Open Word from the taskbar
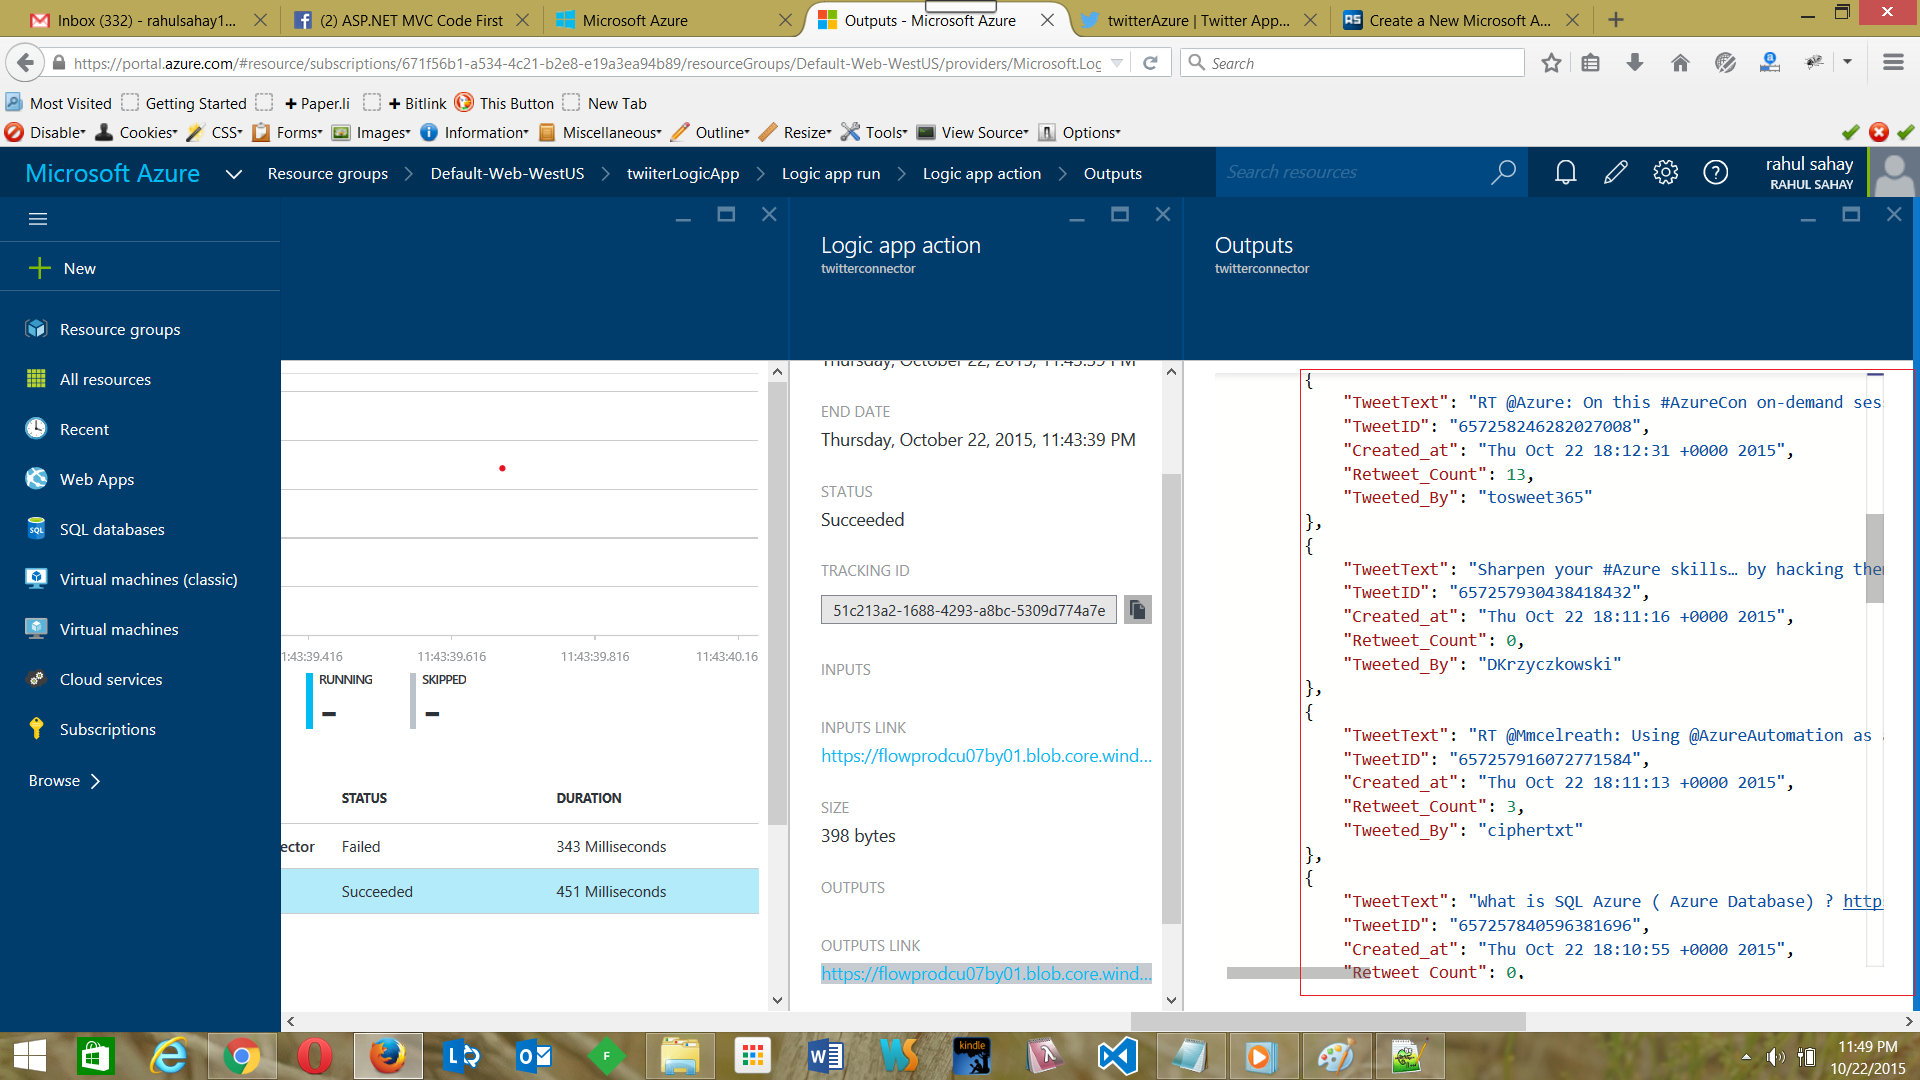Image resolution: width=1920 pixels, height=1080 pixels. [826, 1056]
